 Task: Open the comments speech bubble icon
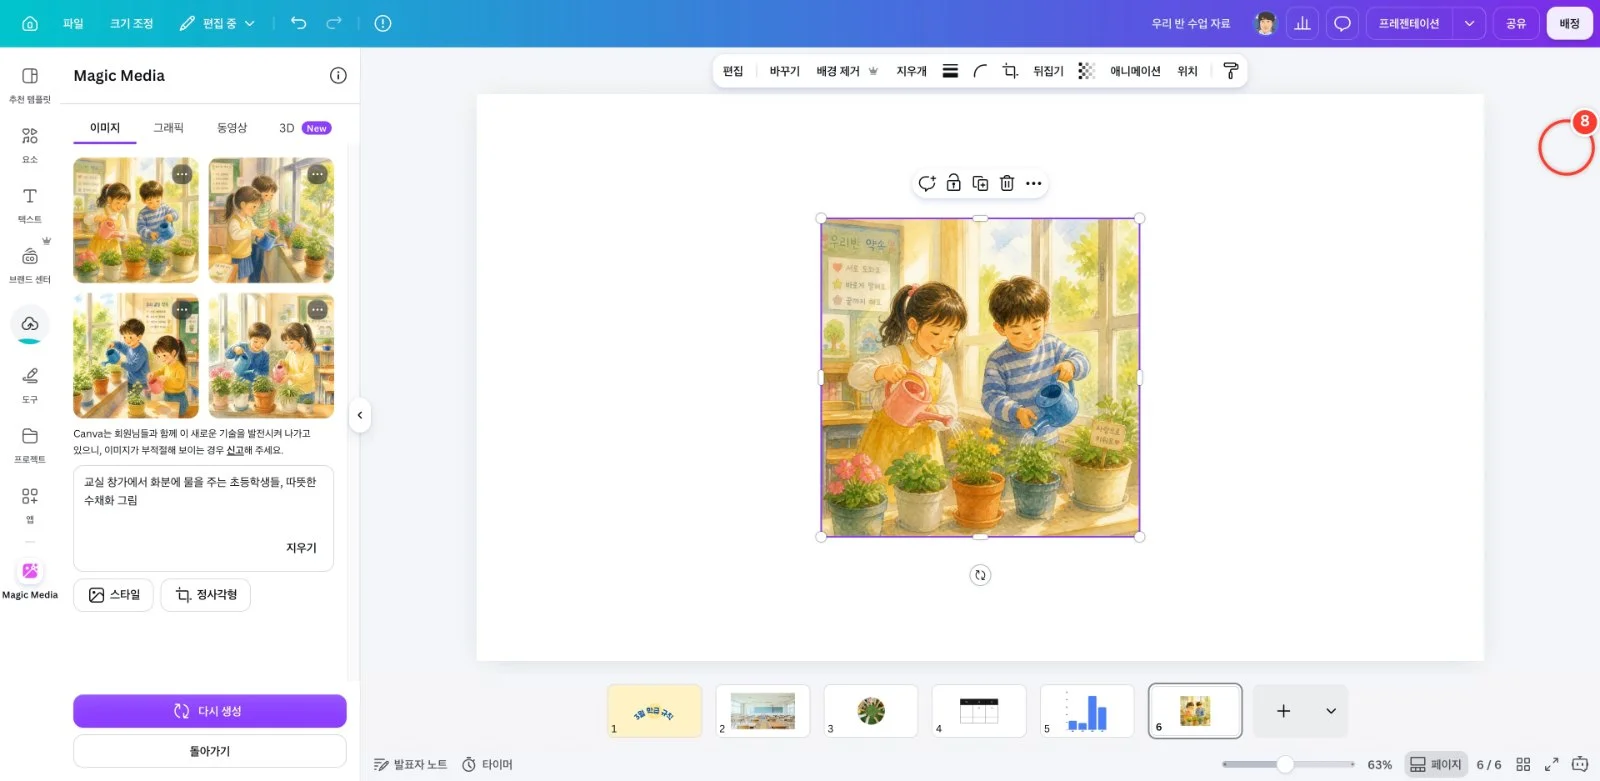point(1342,23)
